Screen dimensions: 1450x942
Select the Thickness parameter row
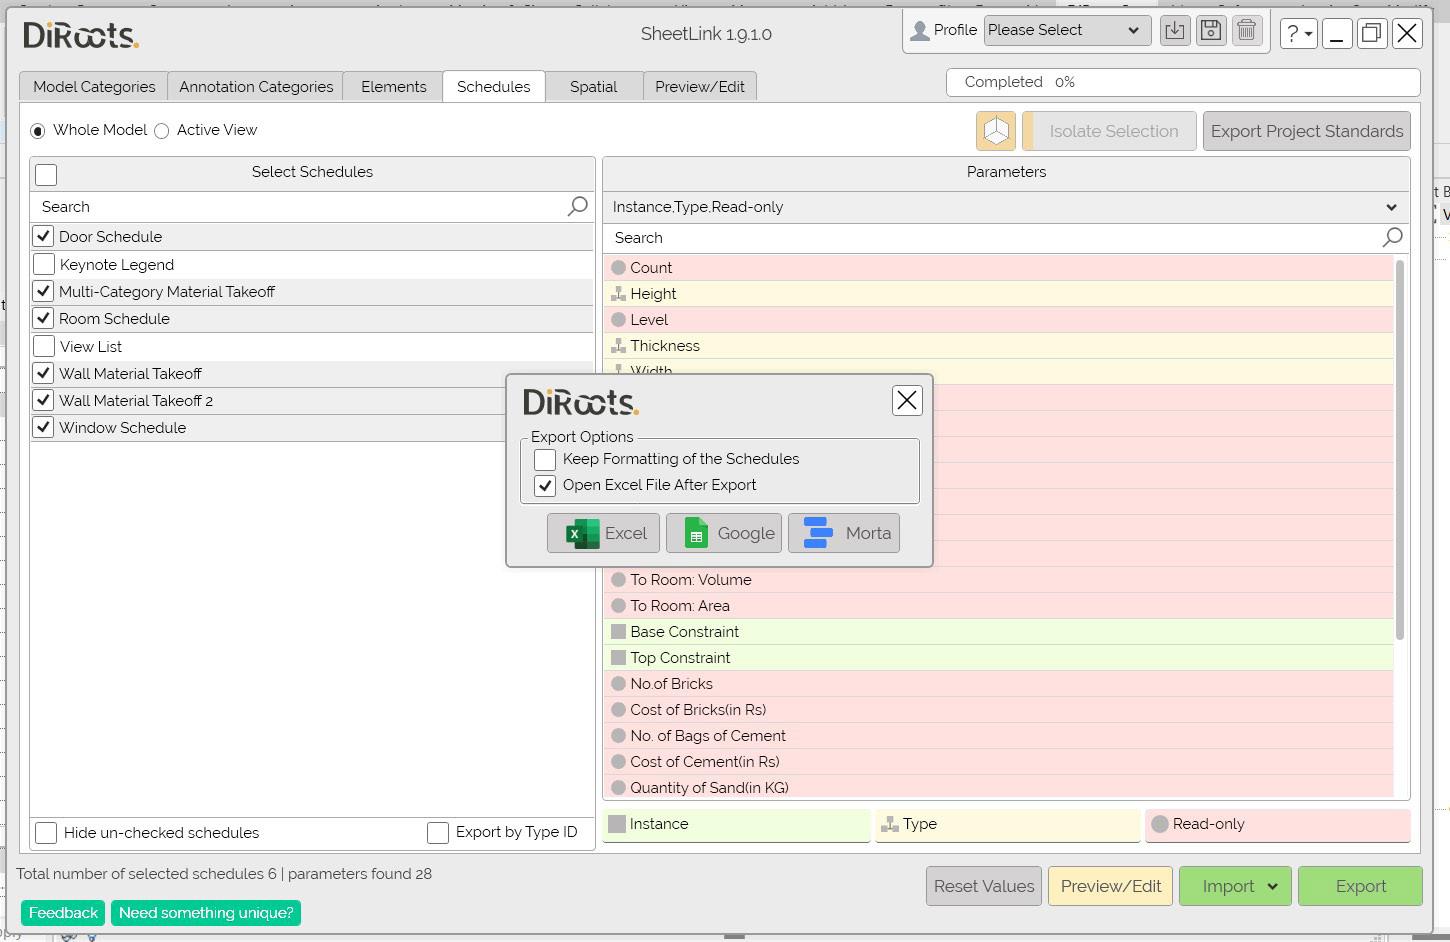[998, 346]
